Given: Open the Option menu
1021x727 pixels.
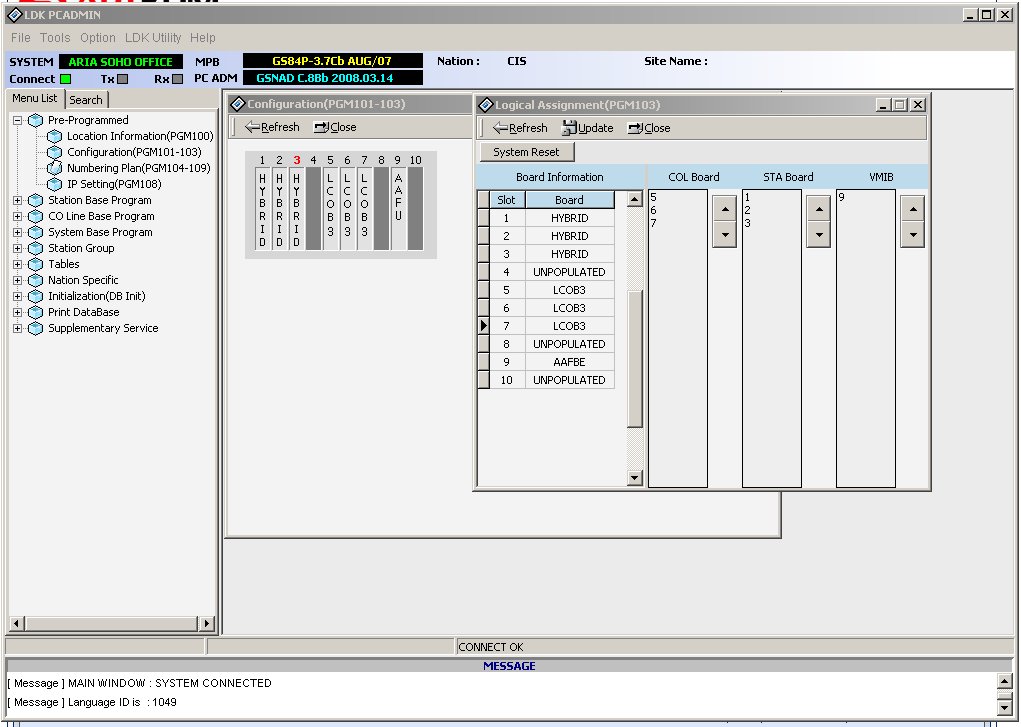Looking at the screenshot, I should click(x=98, y=38).
